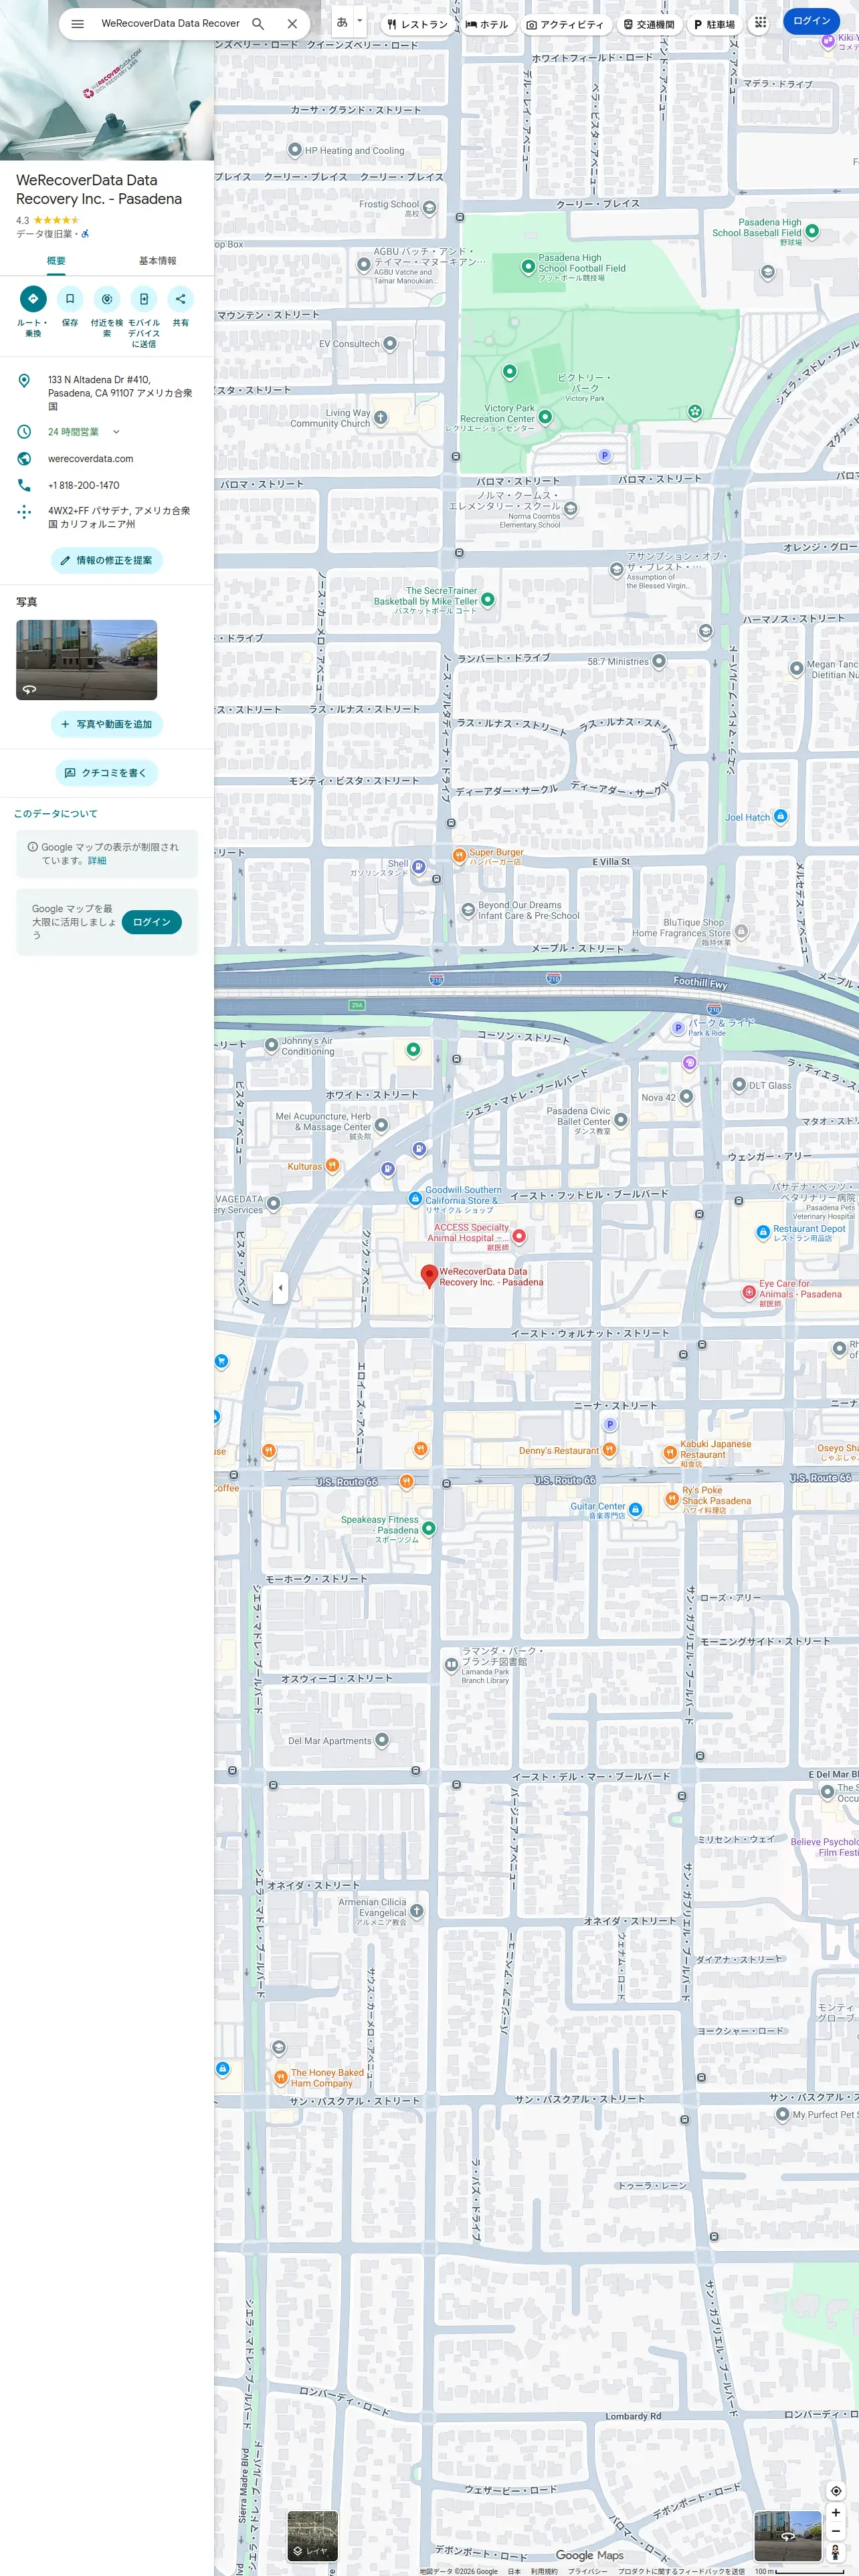The width and height of the screenshot is (859, 2576).
Task: Switch to the 概要 tab
Action: (x=56, y=261)
